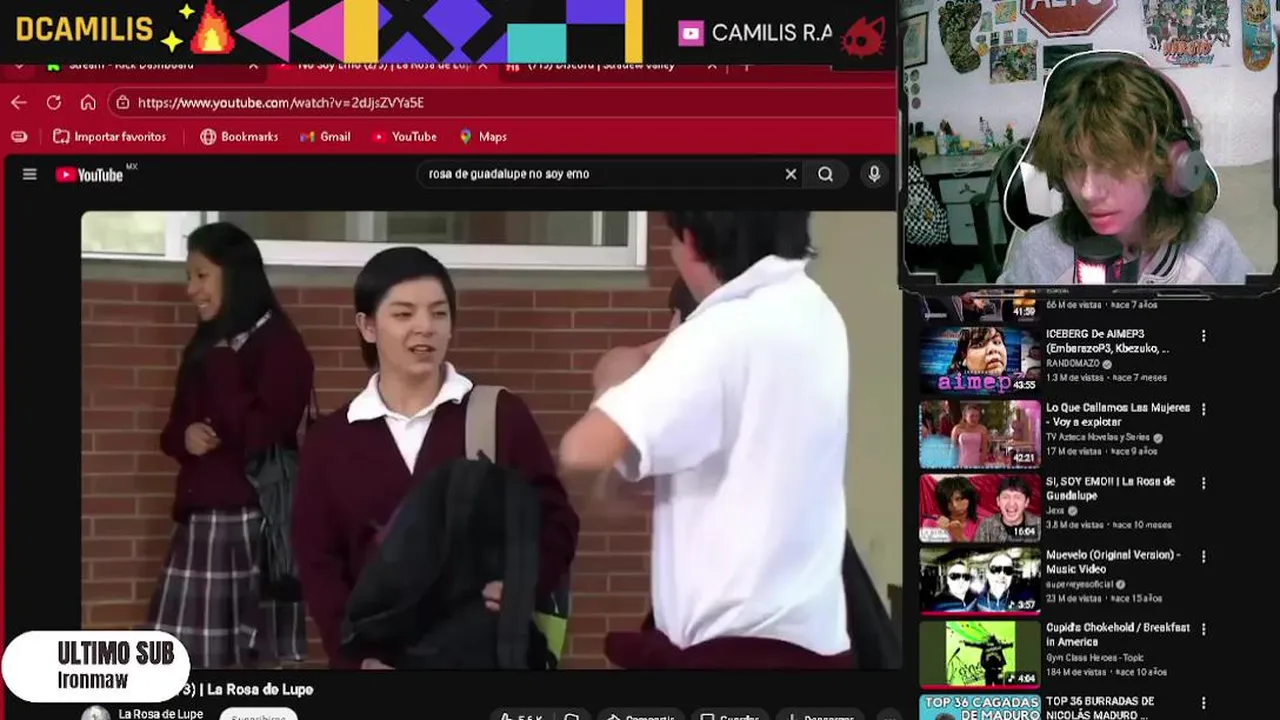Viewport: 1280px width, 720px height.
Task: Open a new browser tab with plus
Action: point(746,66)
